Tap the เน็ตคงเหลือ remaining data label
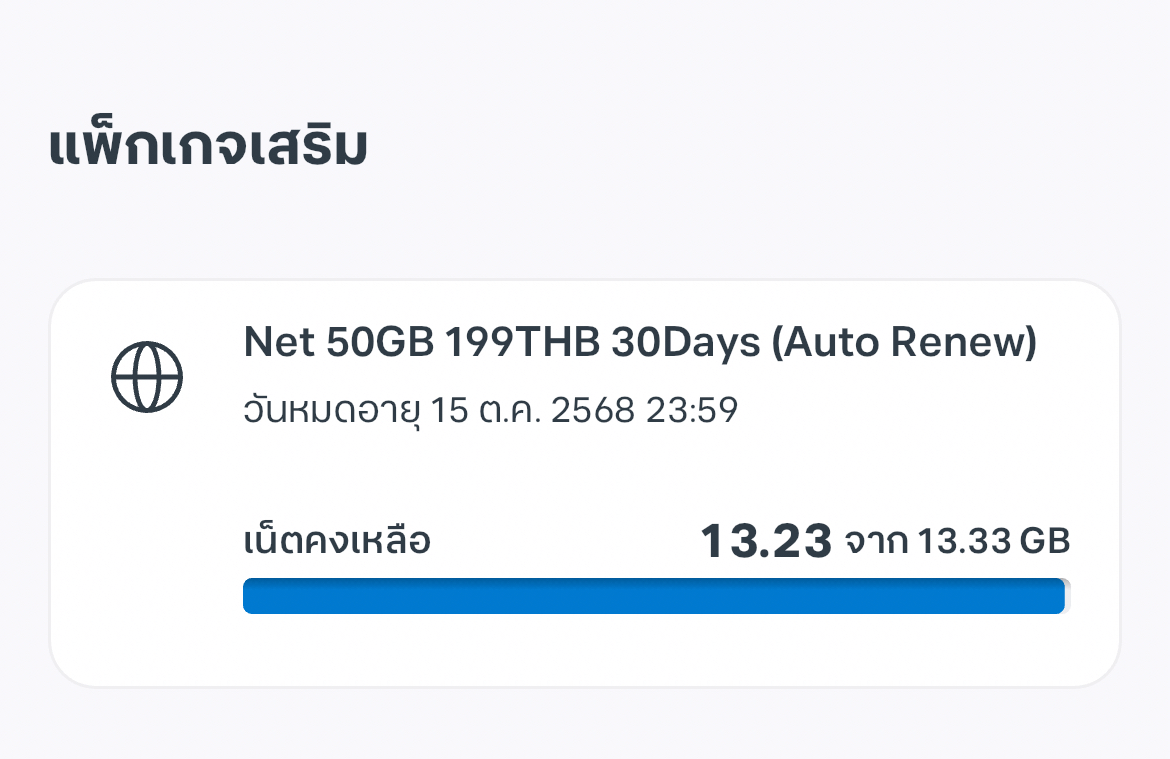 [x=337, y=542]
